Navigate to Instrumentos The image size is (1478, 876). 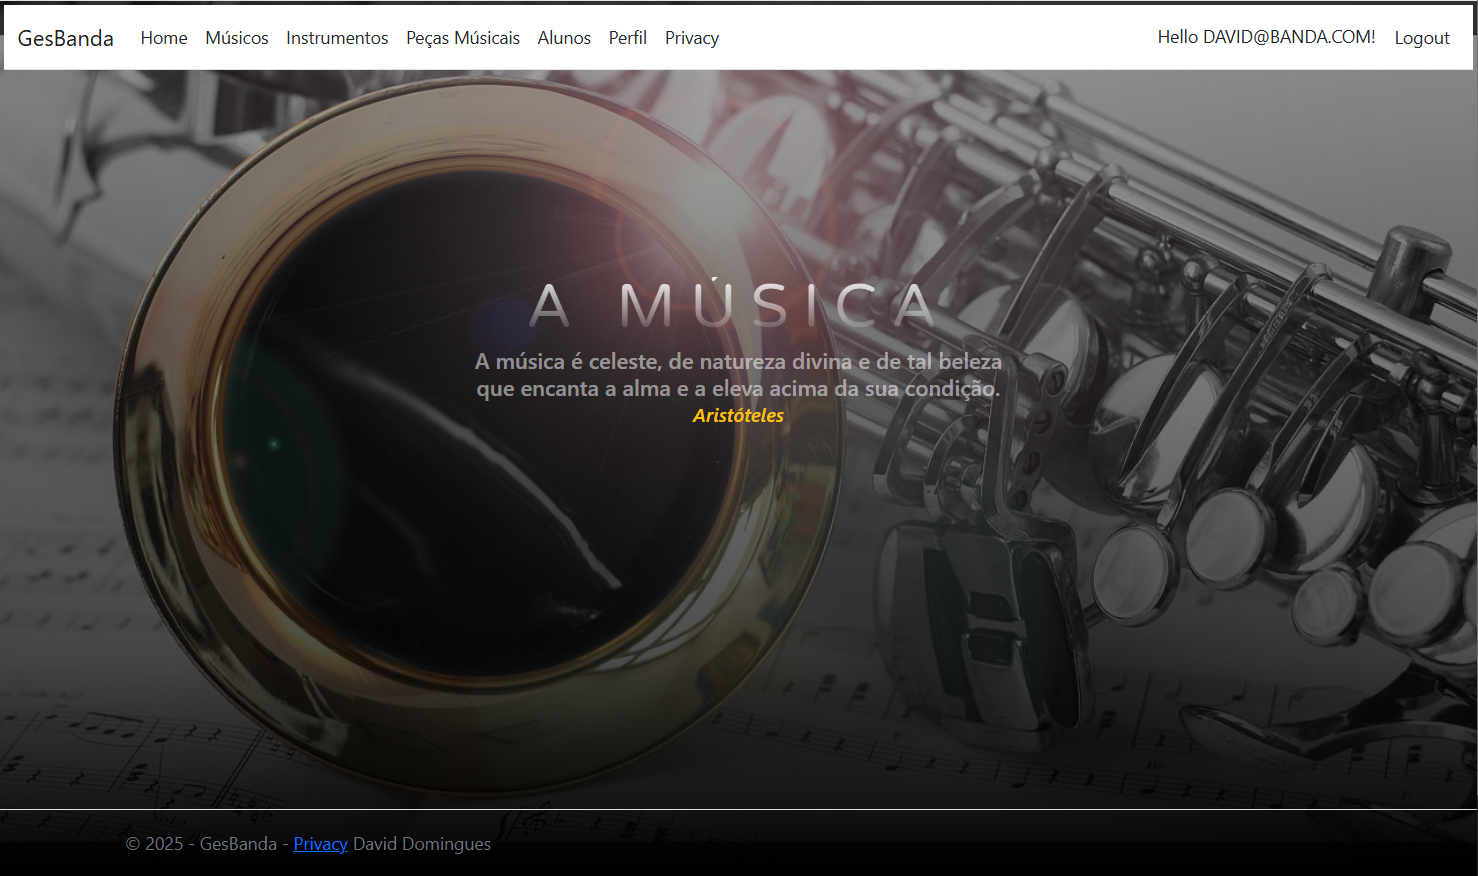point(337,38)
